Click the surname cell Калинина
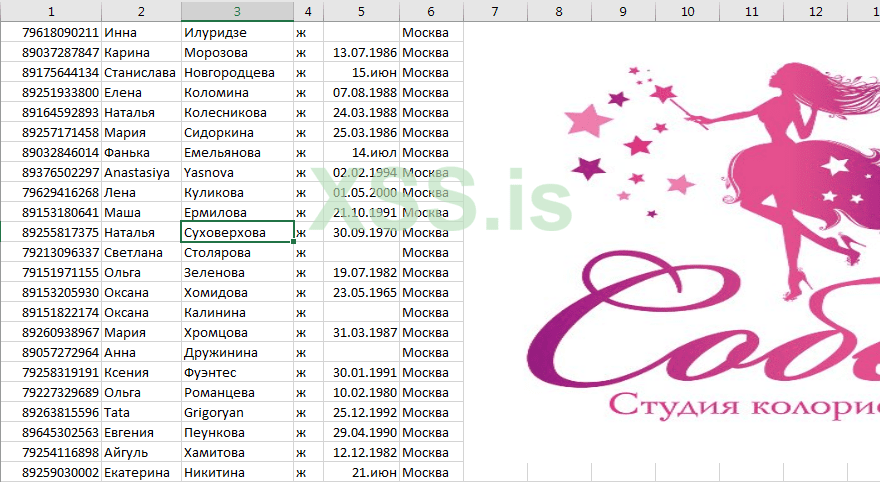This screenshot has width=880, height=482. coord(237,313)
